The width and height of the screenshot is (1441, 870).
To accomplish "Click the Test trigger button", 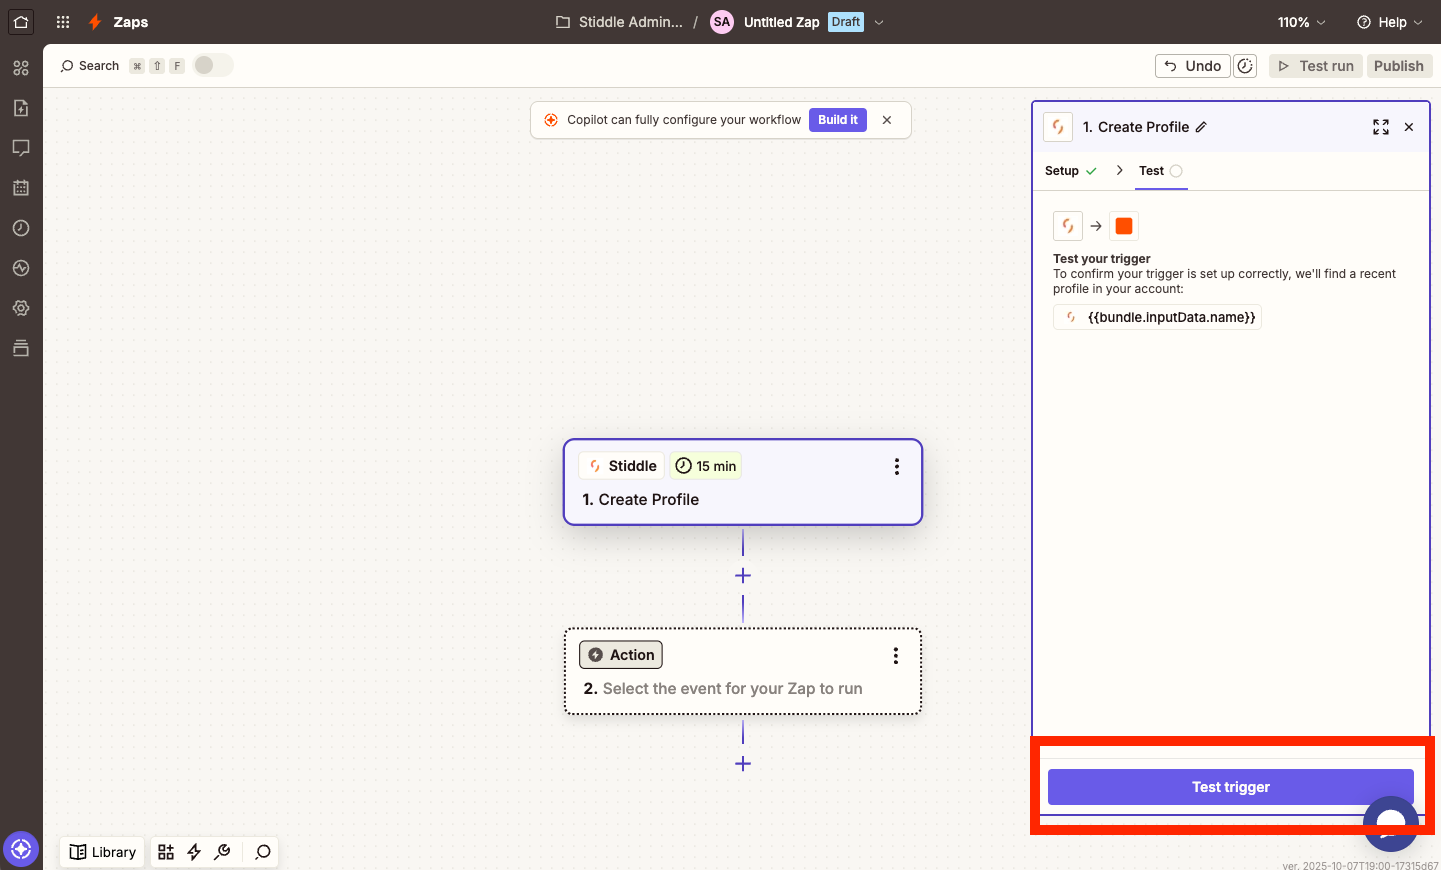I will coord(1230,787).
